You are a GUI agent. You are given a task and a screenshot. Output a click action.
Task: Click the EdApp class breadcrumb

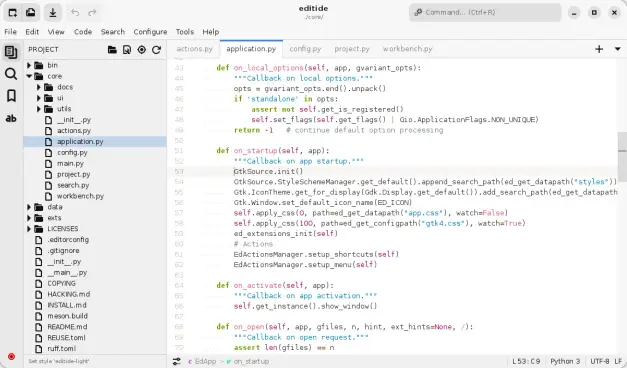click(x=202, y=362)
